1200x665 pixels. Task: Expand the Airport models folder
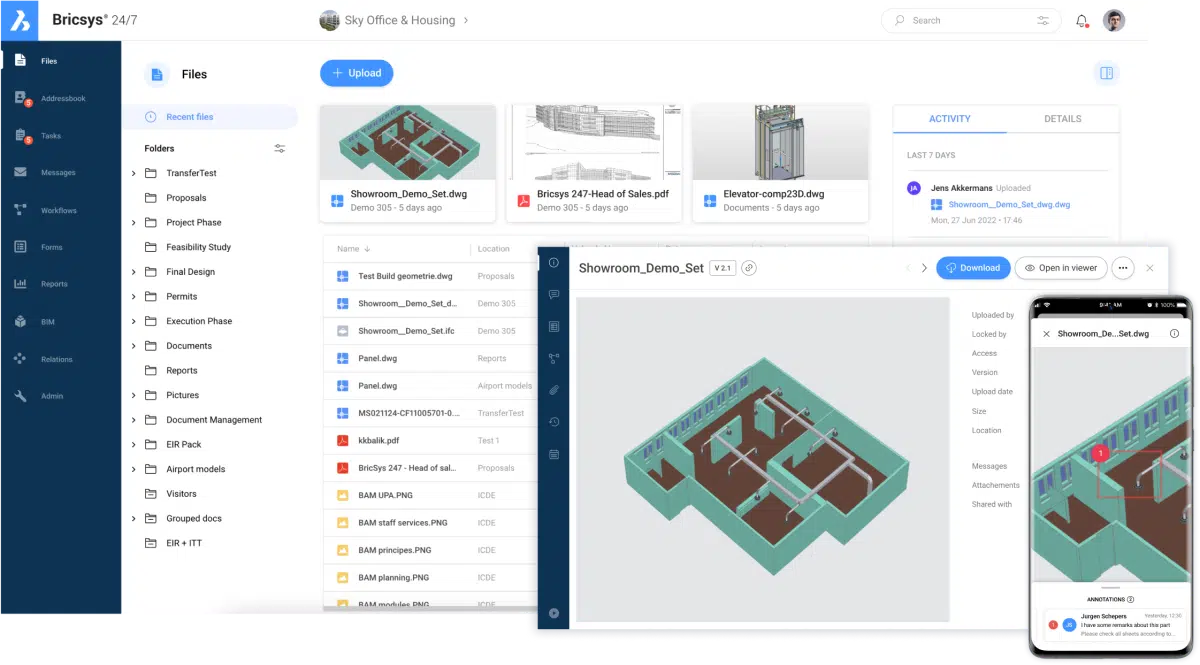point(134,469)
